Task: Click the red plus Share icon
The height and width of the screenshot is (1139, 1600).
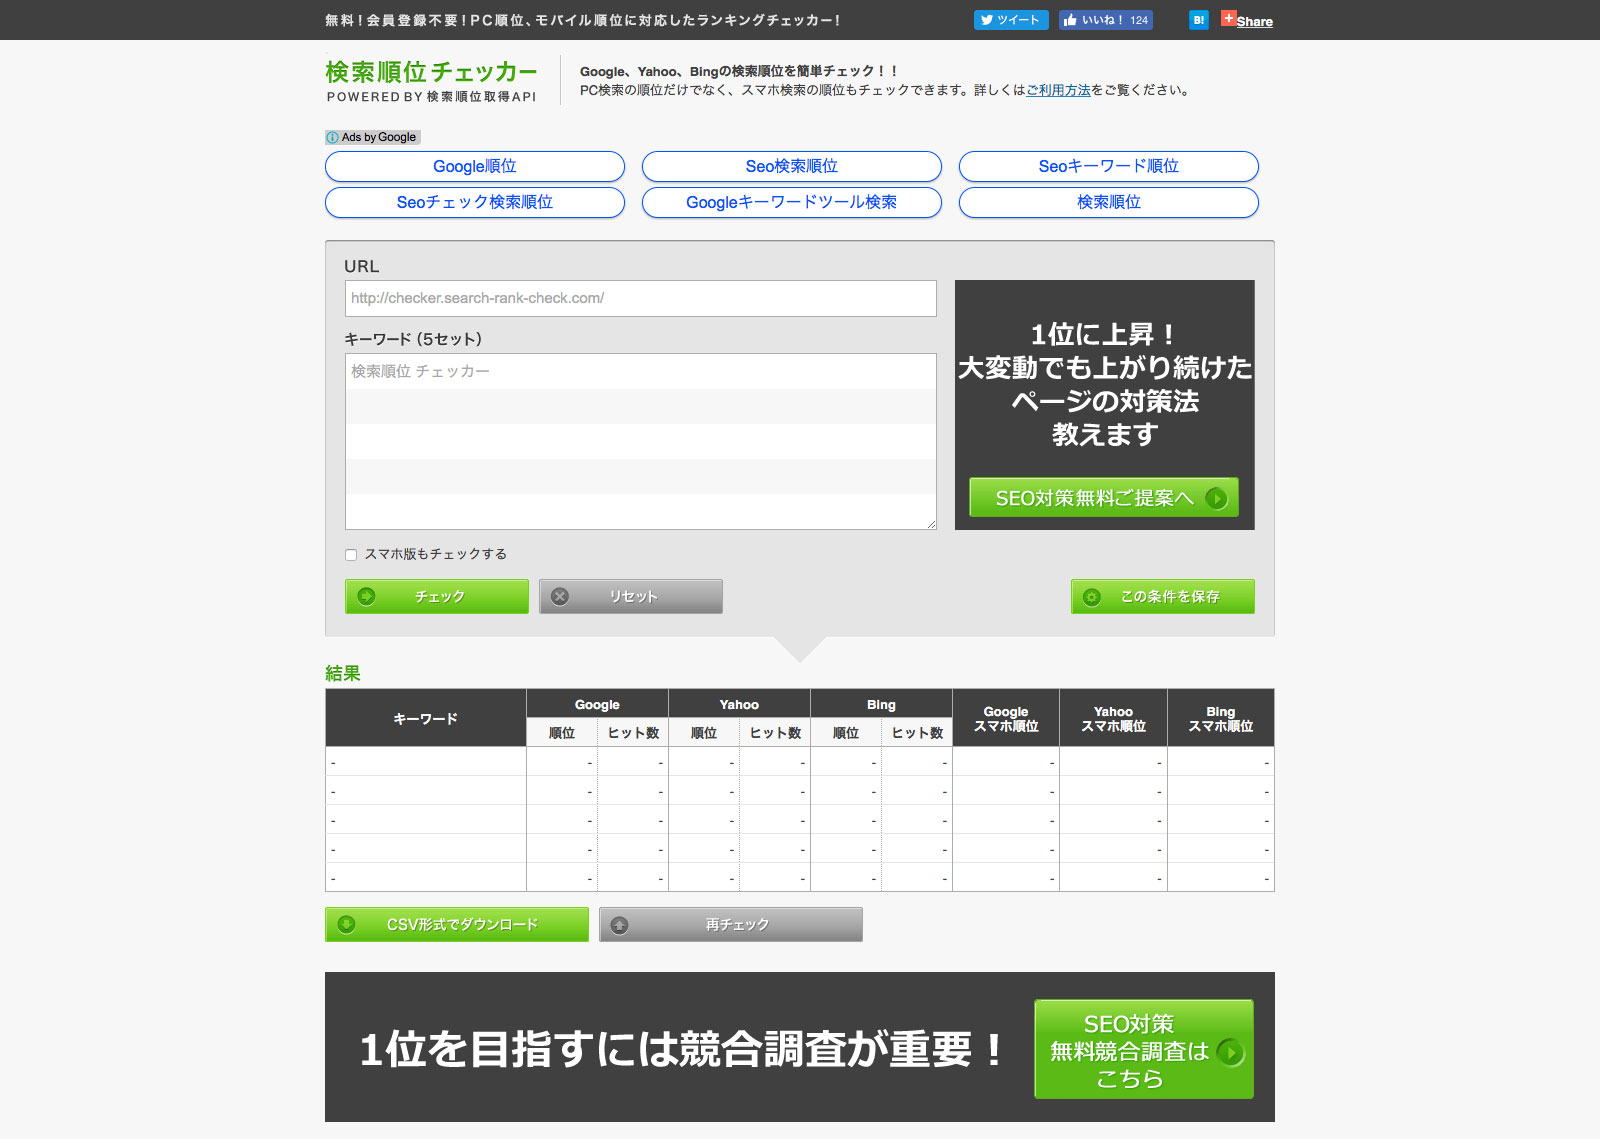Action: 1229,19
